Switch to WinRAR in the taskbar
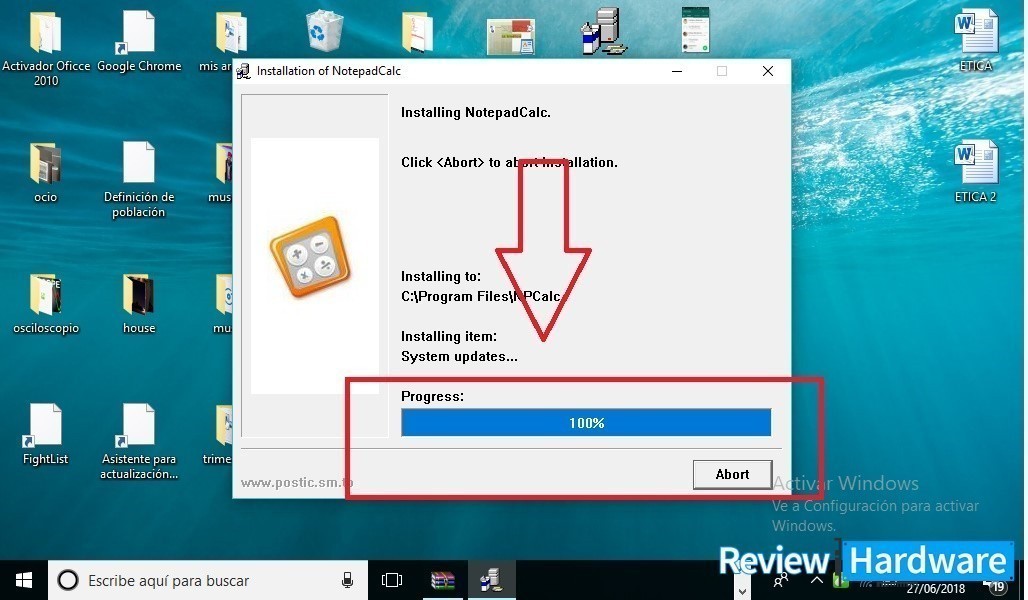The image size is (1028, 600). pos(442,580)
